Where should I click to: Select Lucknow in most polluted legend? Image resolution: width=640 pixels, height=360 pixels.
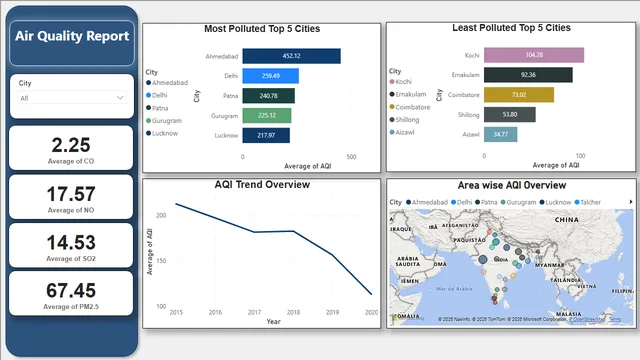pos(162,133)
